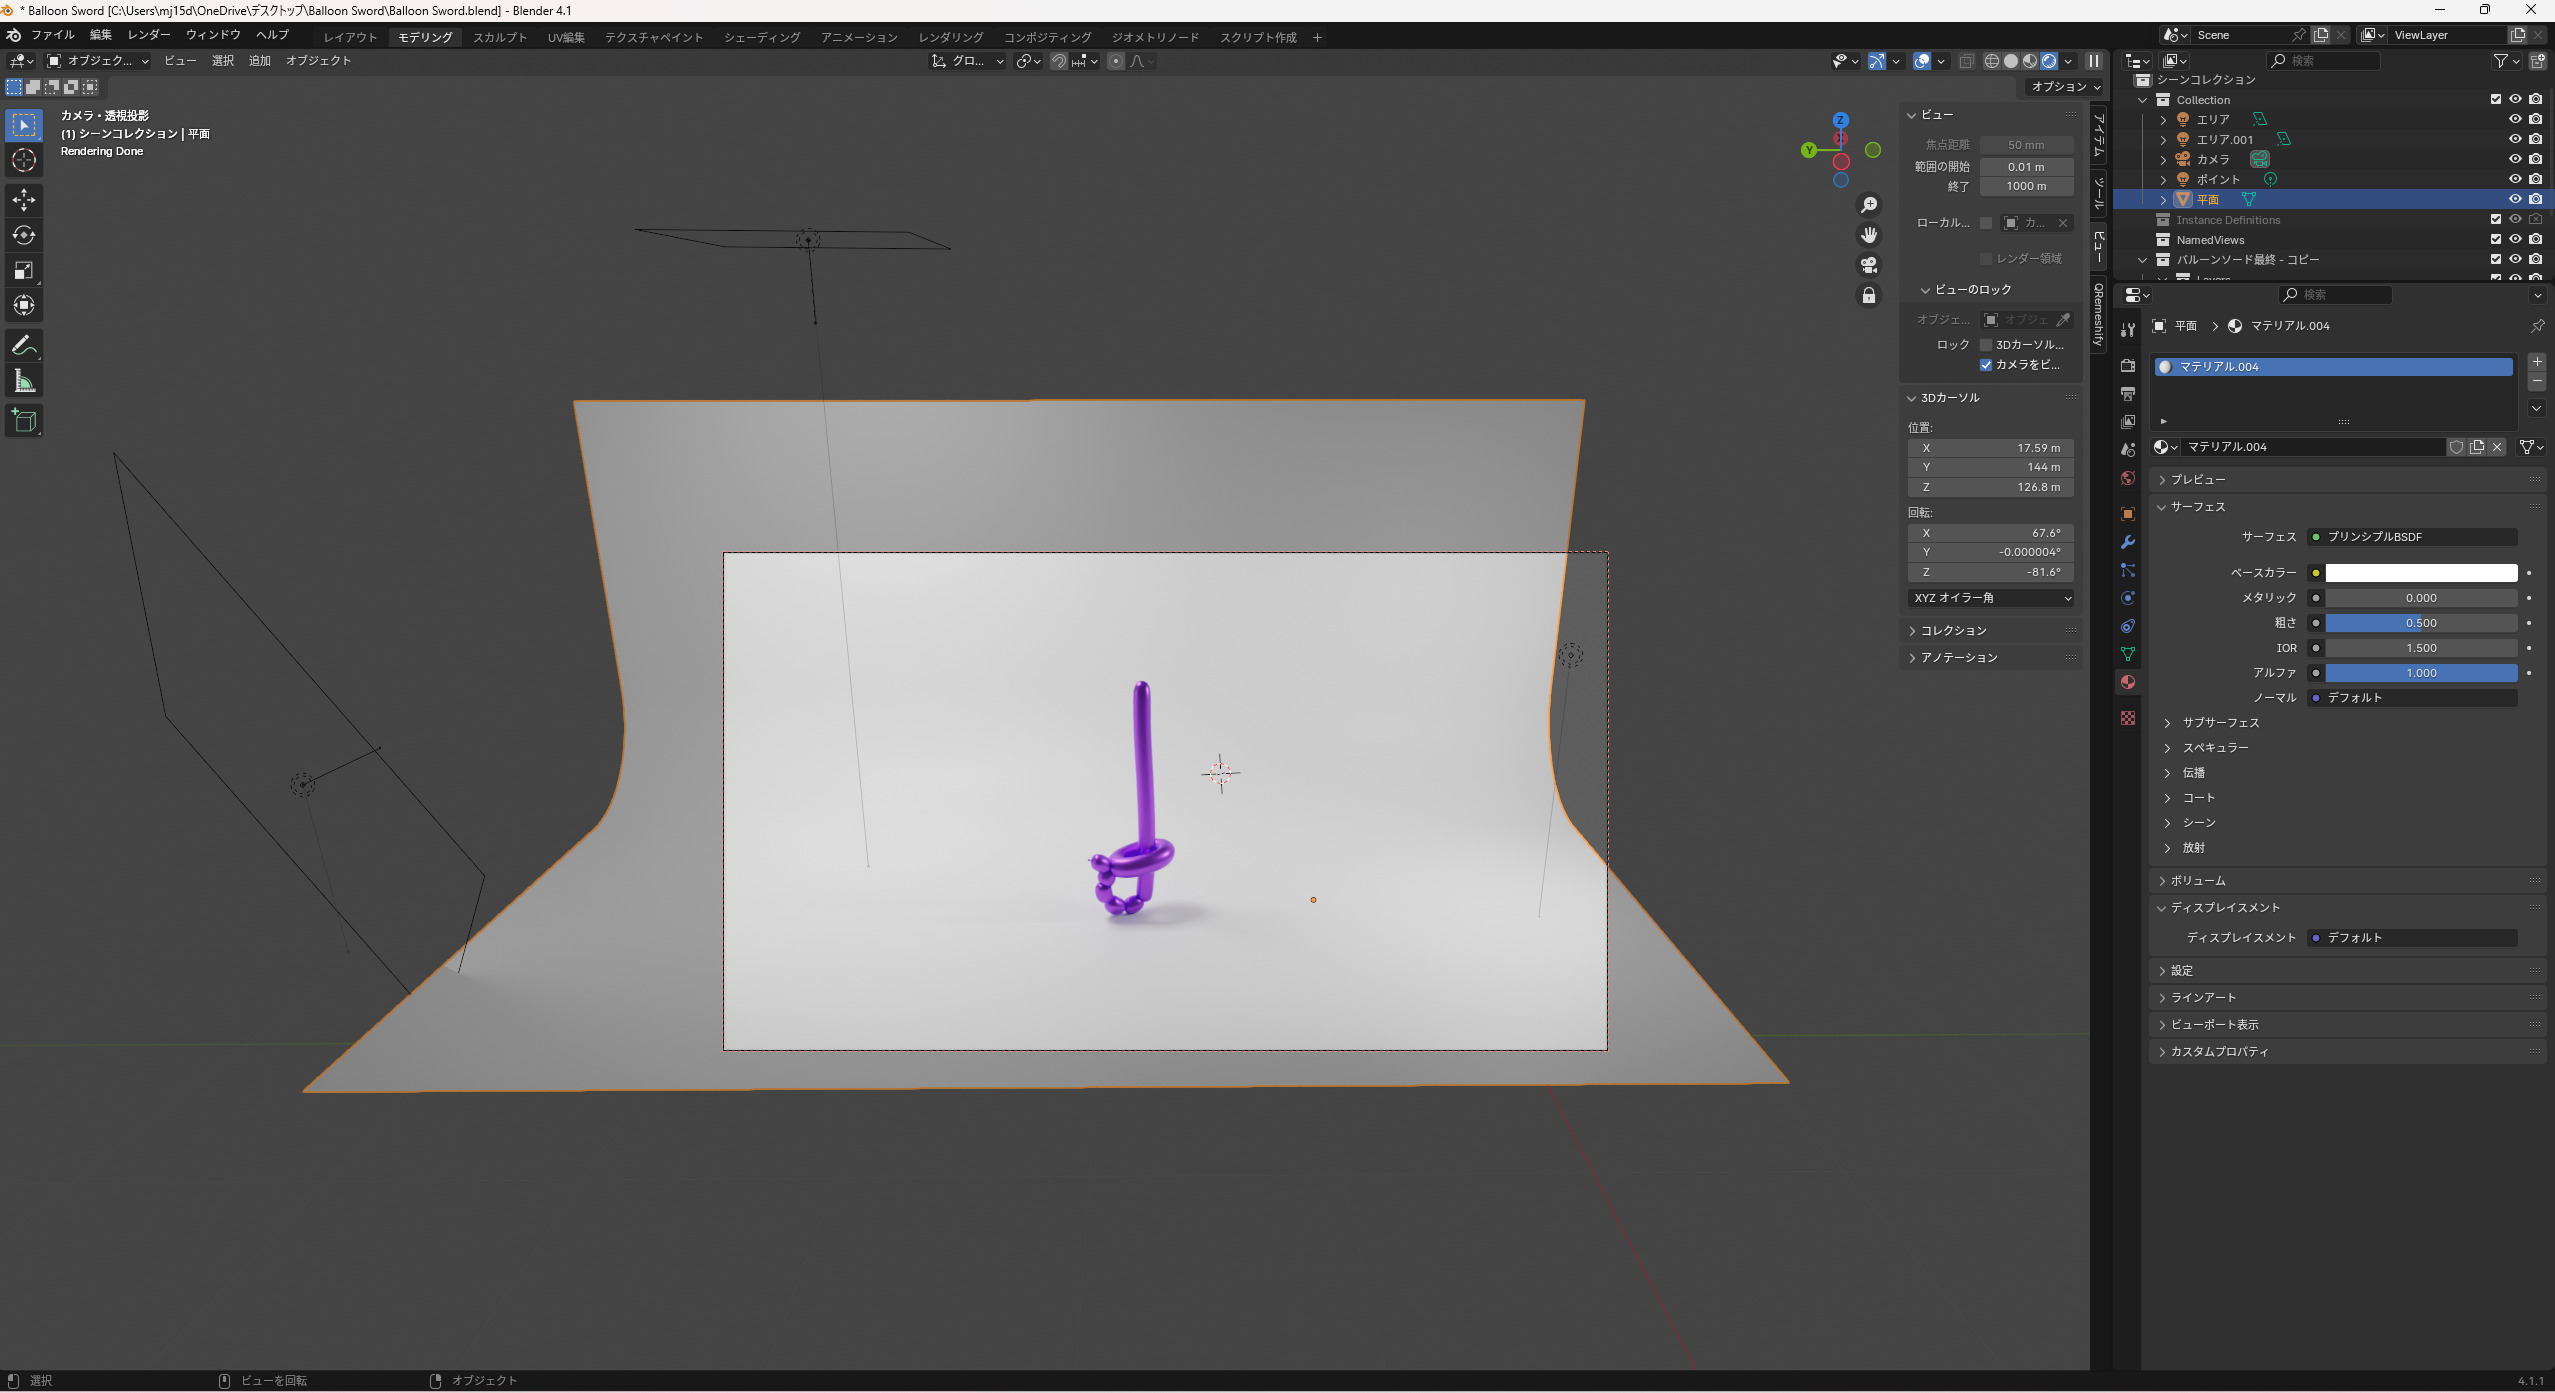Pin the properties editor context
The height and width of the screenshot is (1393, 2555).
(2537, 326)
